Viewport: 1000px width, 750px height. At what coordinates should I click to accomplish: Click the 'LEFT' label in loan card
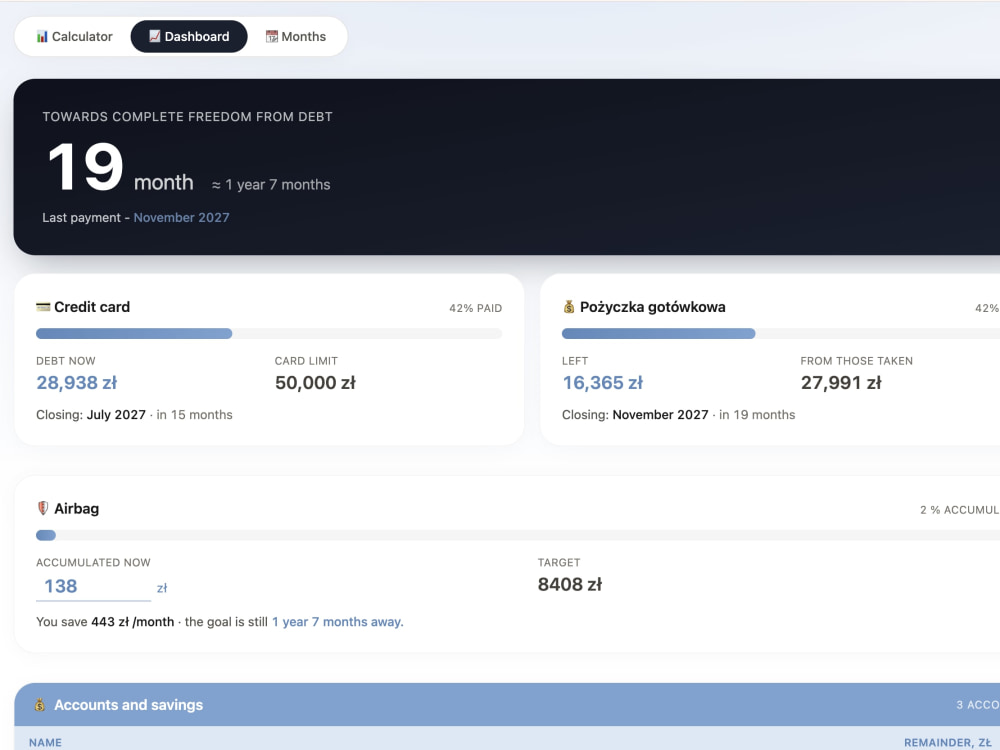575,361
